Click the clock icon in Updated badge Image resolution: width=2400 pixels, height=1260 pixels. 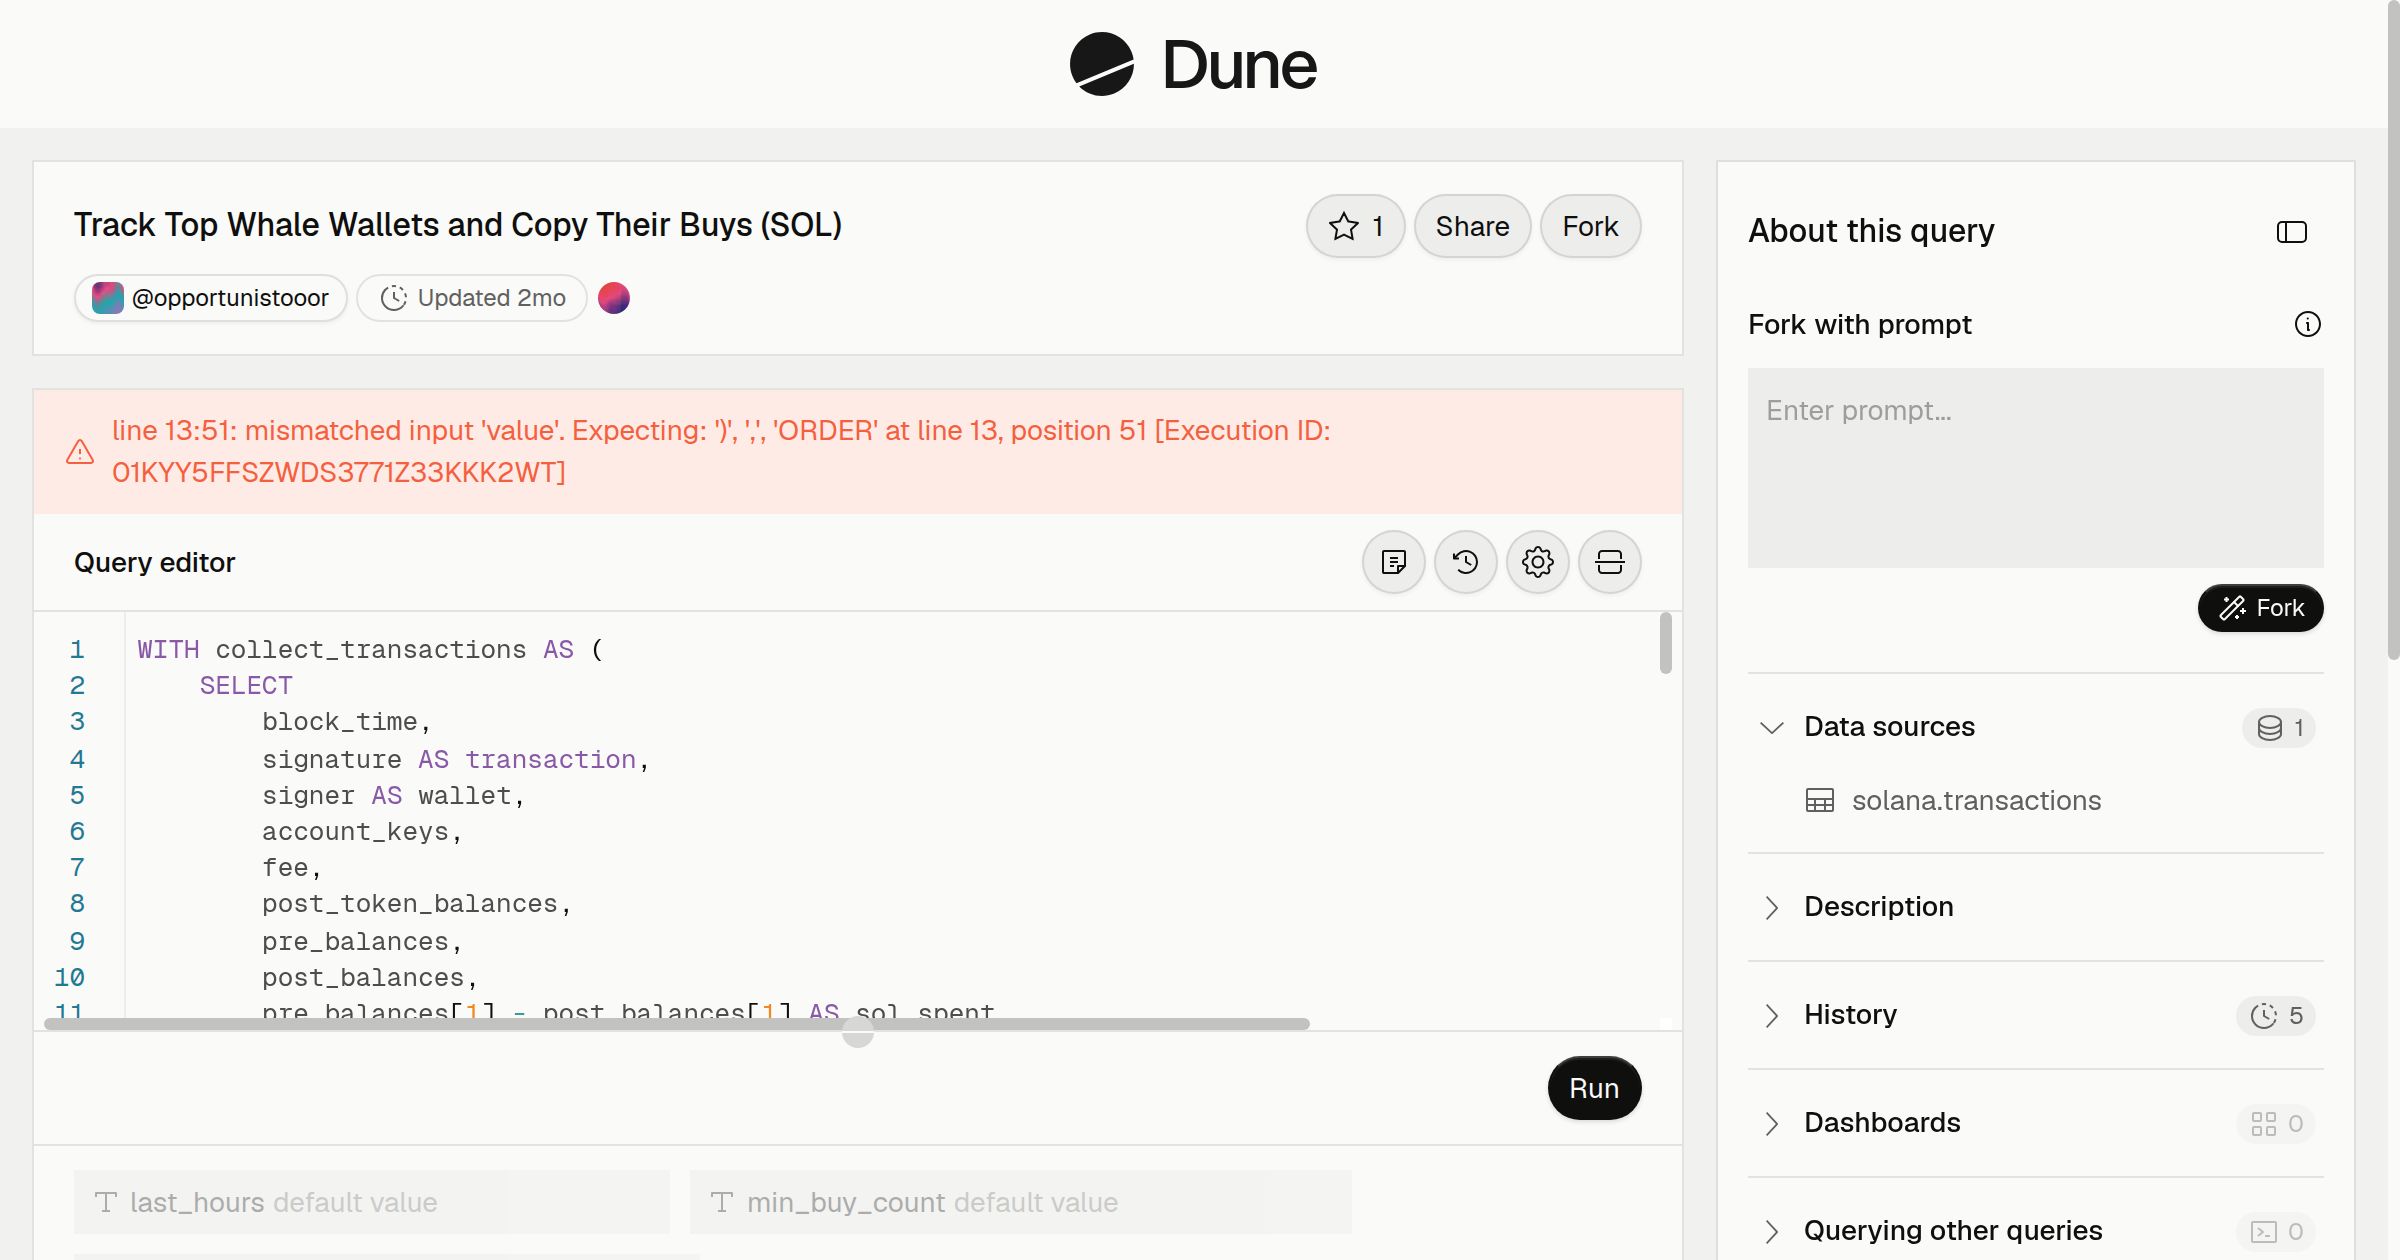point(394,298)
